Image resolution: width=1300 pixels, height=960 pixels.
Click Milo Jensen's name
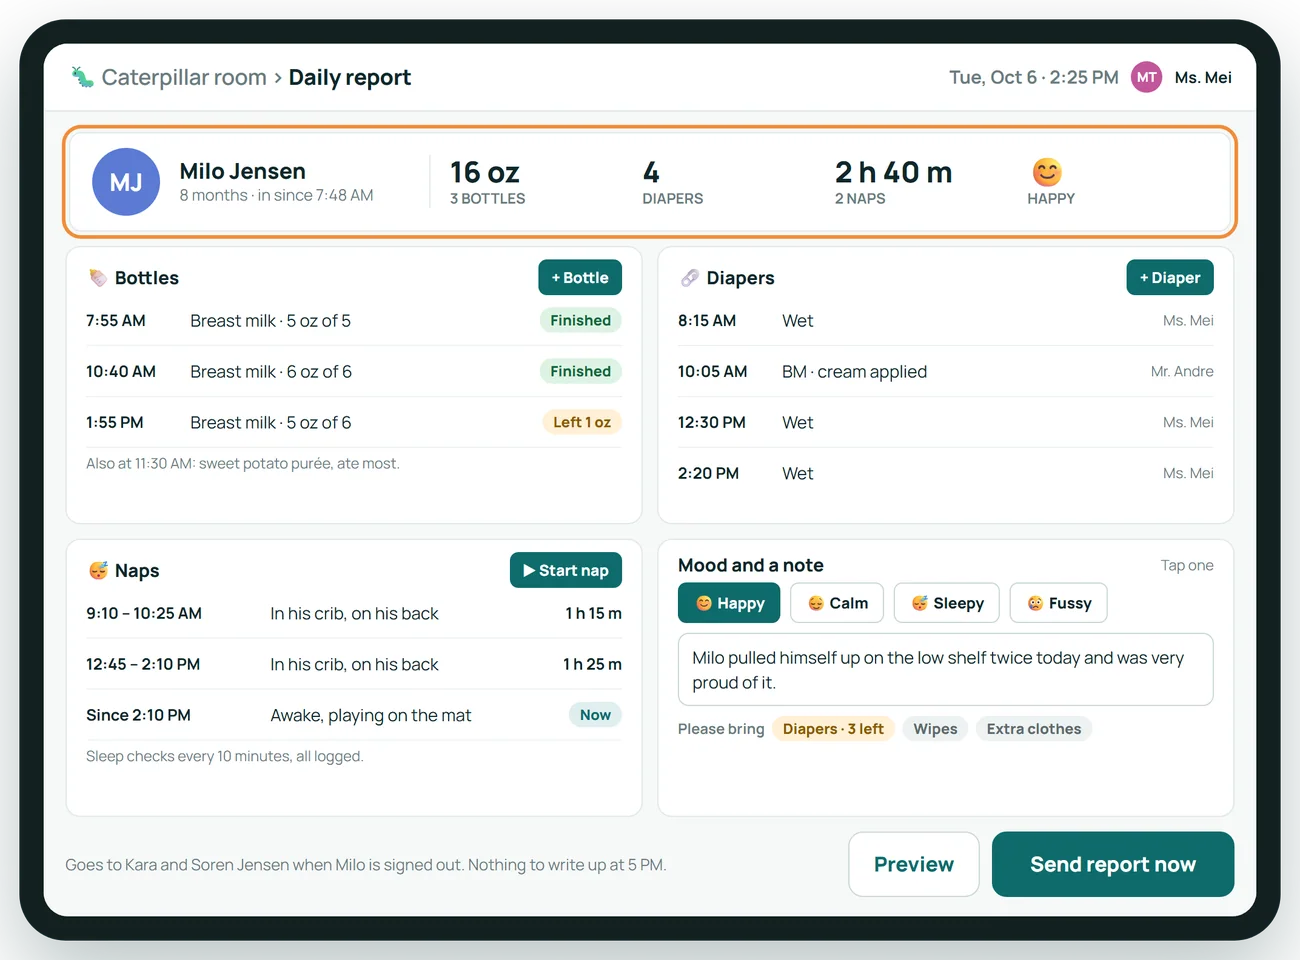click(243, 171)
